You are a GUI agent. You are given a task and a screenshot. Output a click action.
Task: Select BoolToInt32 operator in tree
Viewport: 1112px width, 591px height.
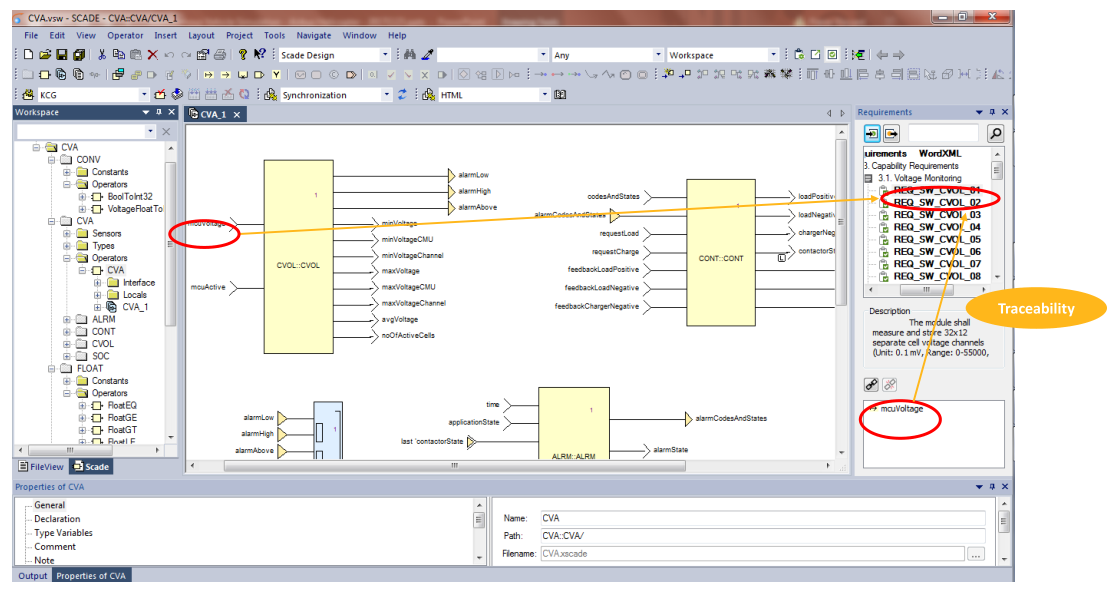tap(130, 197)
